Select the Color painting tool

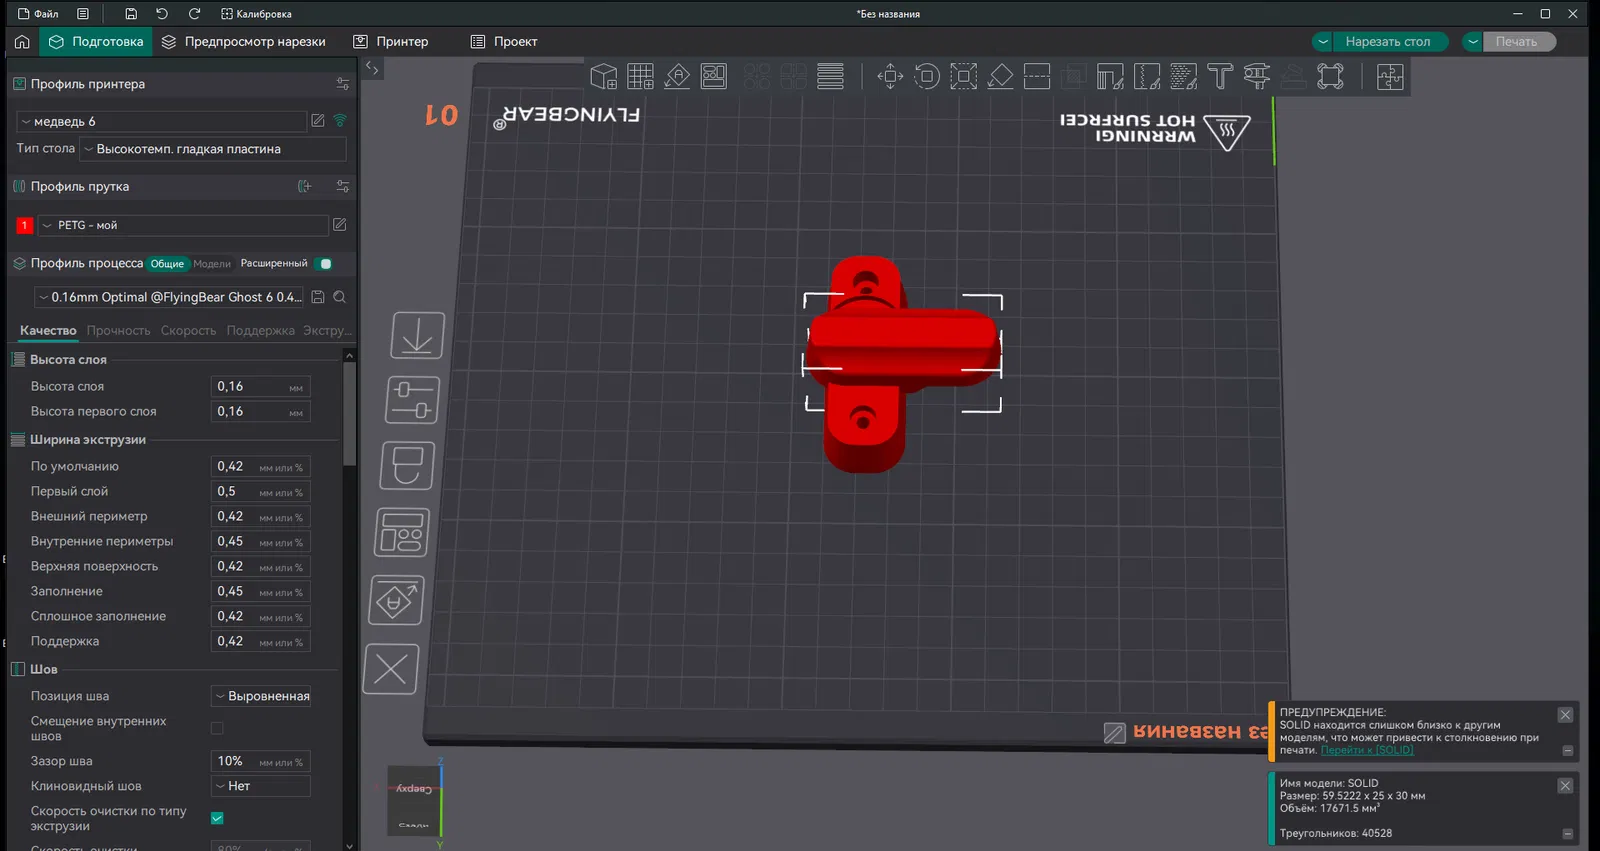pyautogui.click(x=1183, y=76)
